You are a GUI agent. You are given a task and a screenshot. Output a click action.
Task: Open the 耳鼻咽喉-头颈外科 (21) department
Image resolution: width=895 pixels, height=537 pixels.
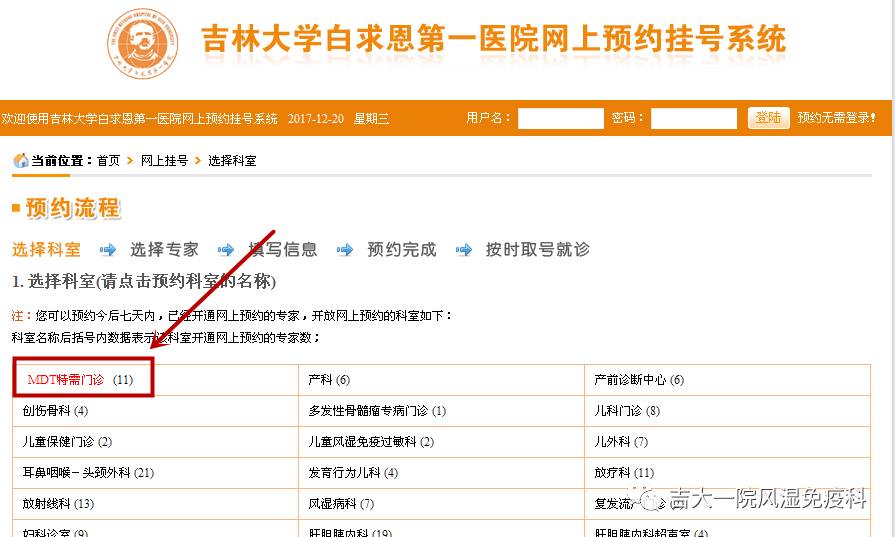(88, 473)
